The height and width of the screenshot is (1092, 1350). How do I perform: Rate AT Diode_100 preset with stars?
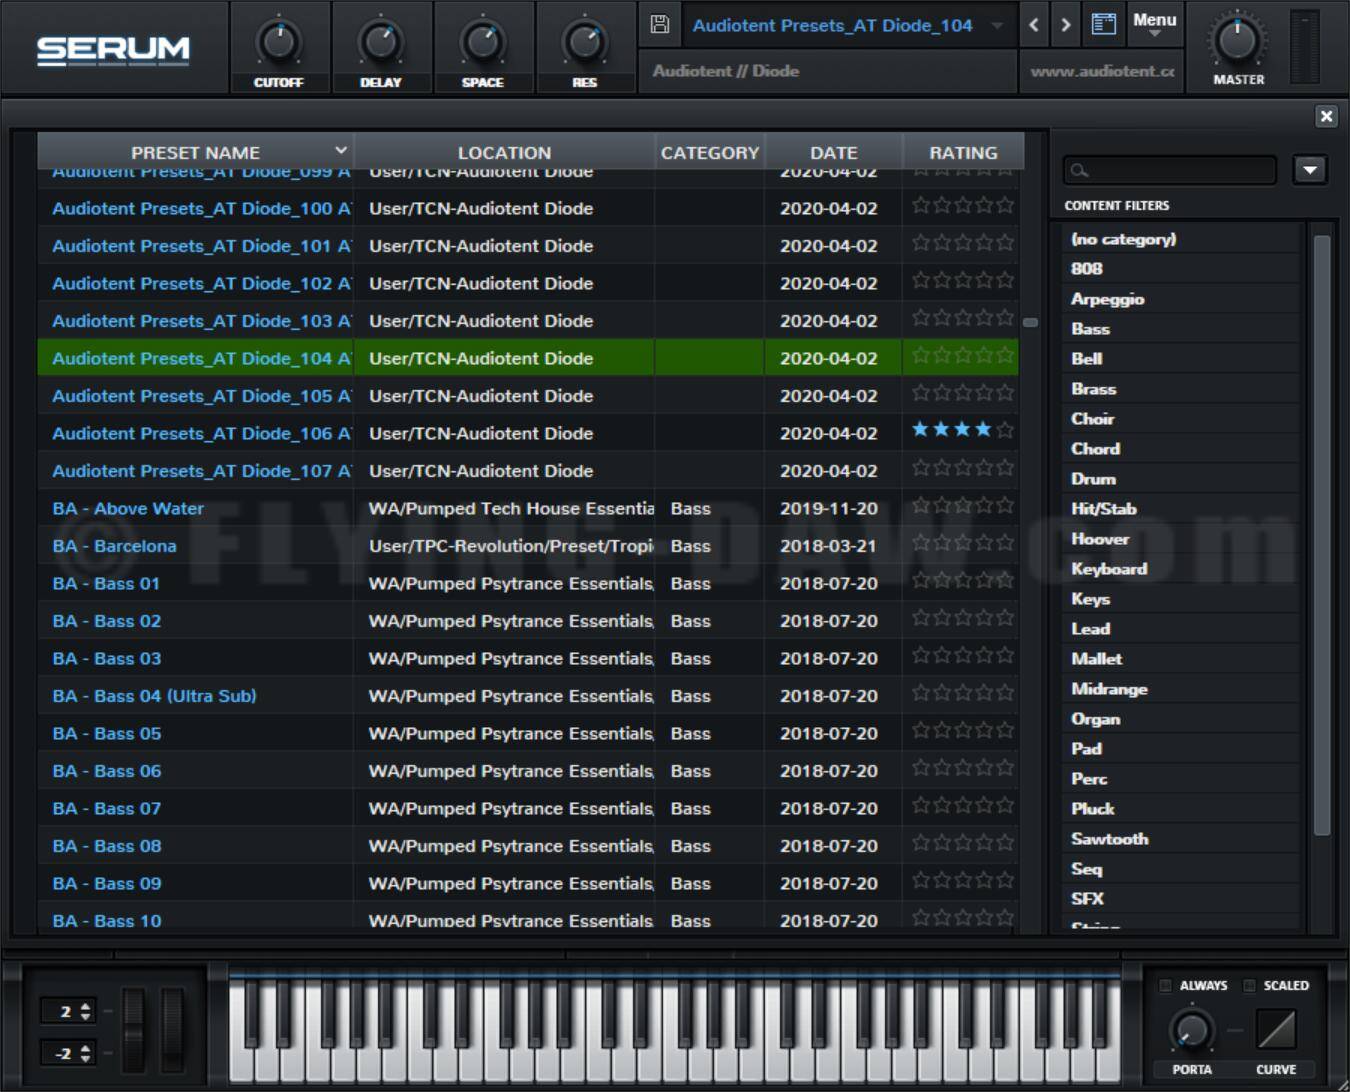click(962, 205)
